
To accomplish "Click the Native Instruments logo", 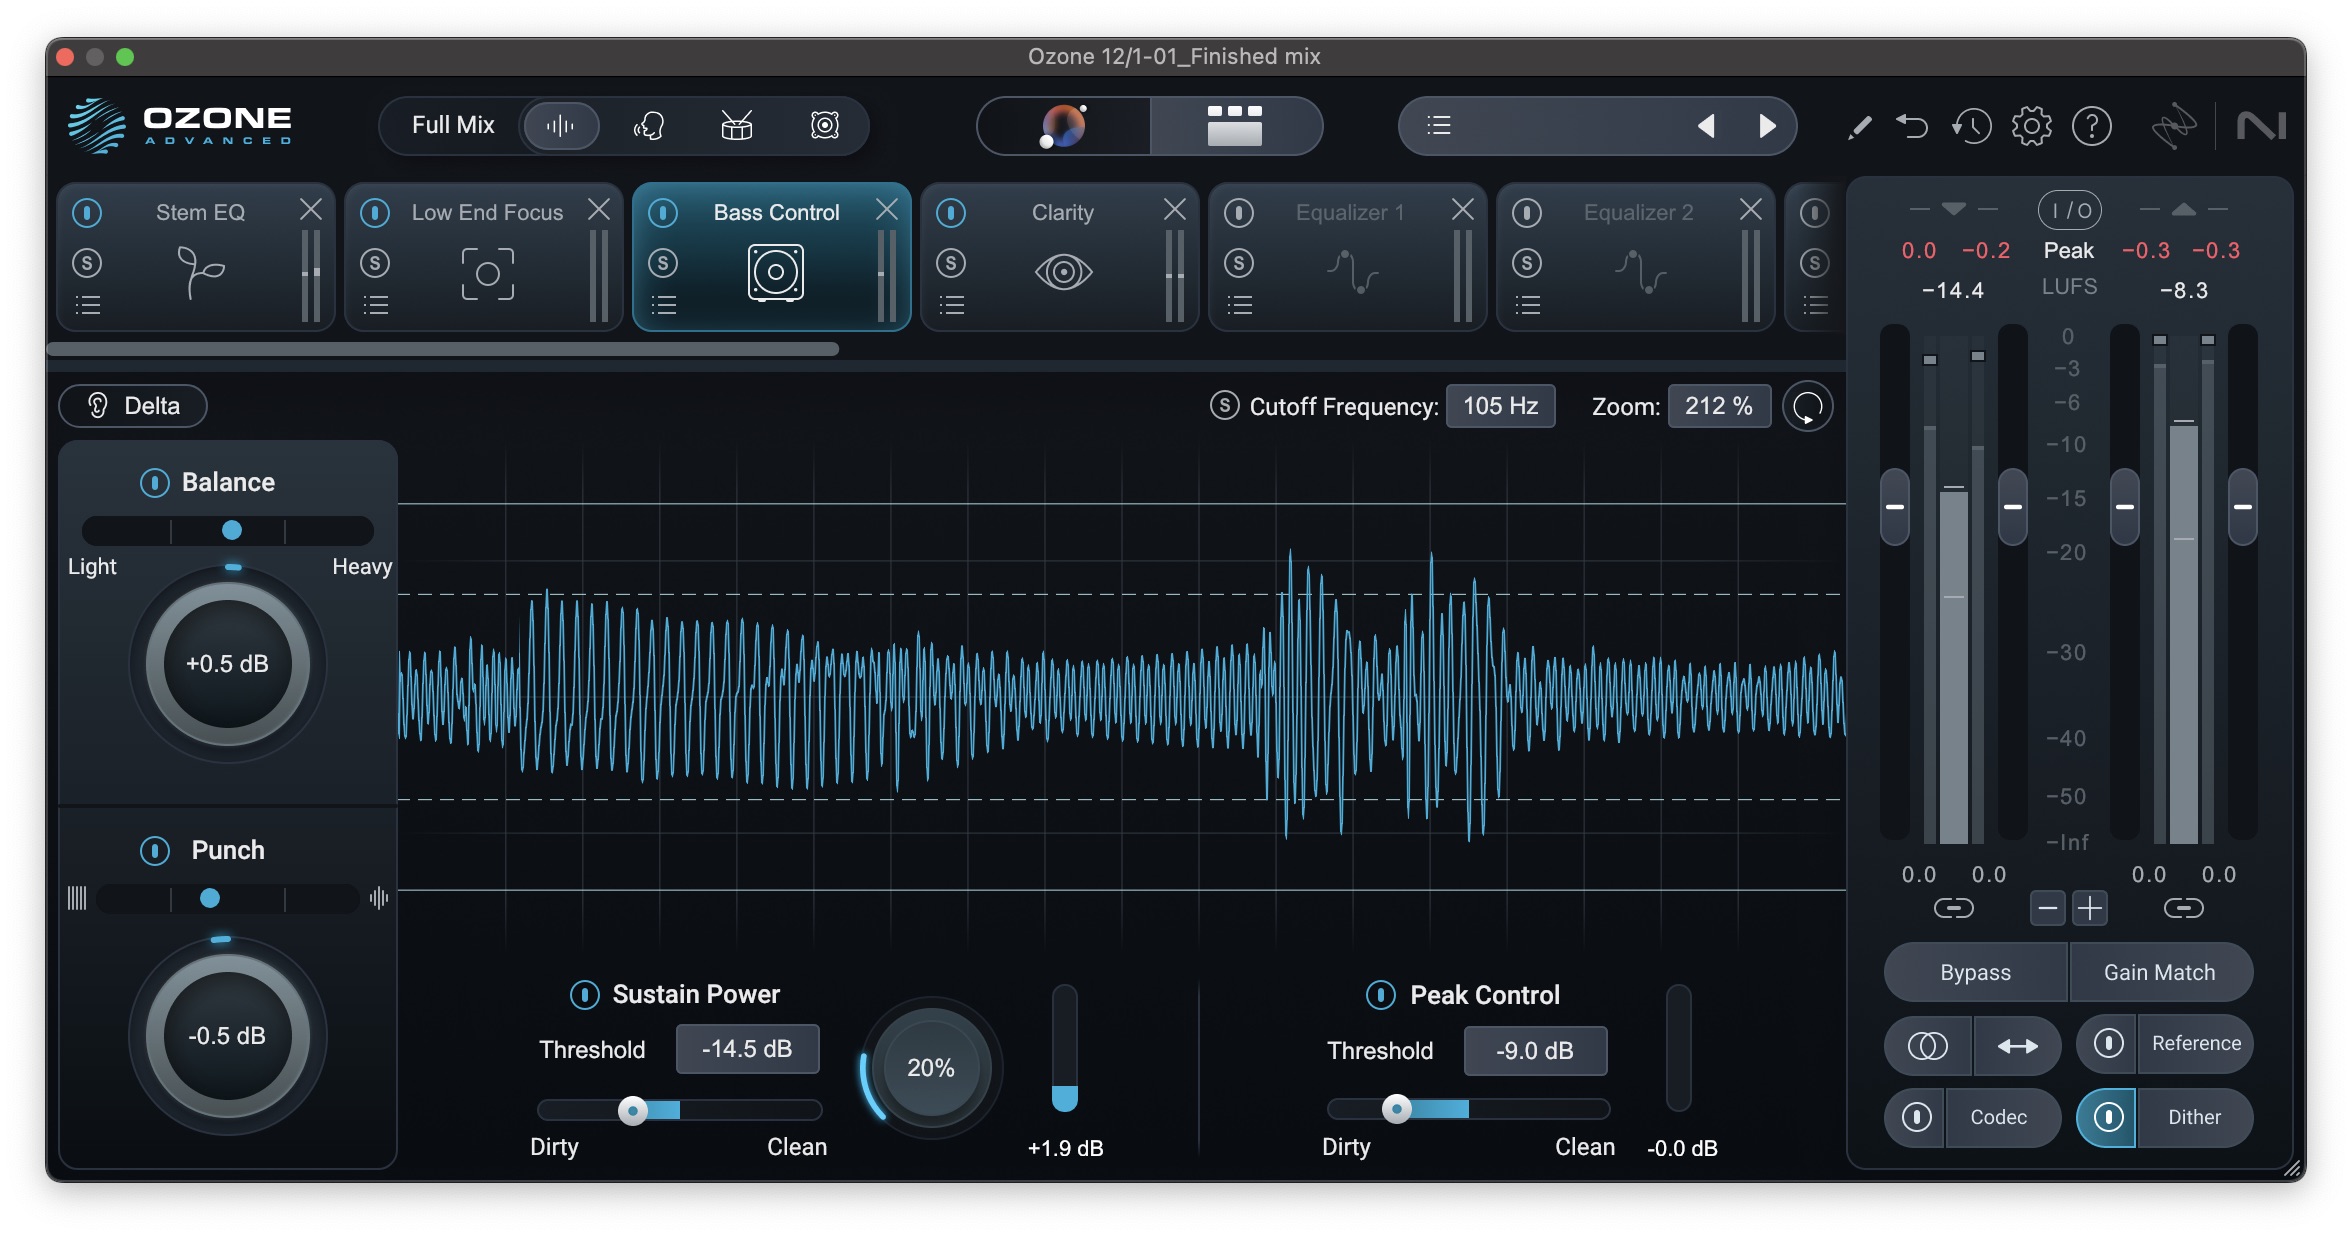I will pyautogui.click(x=2260, y=126).
